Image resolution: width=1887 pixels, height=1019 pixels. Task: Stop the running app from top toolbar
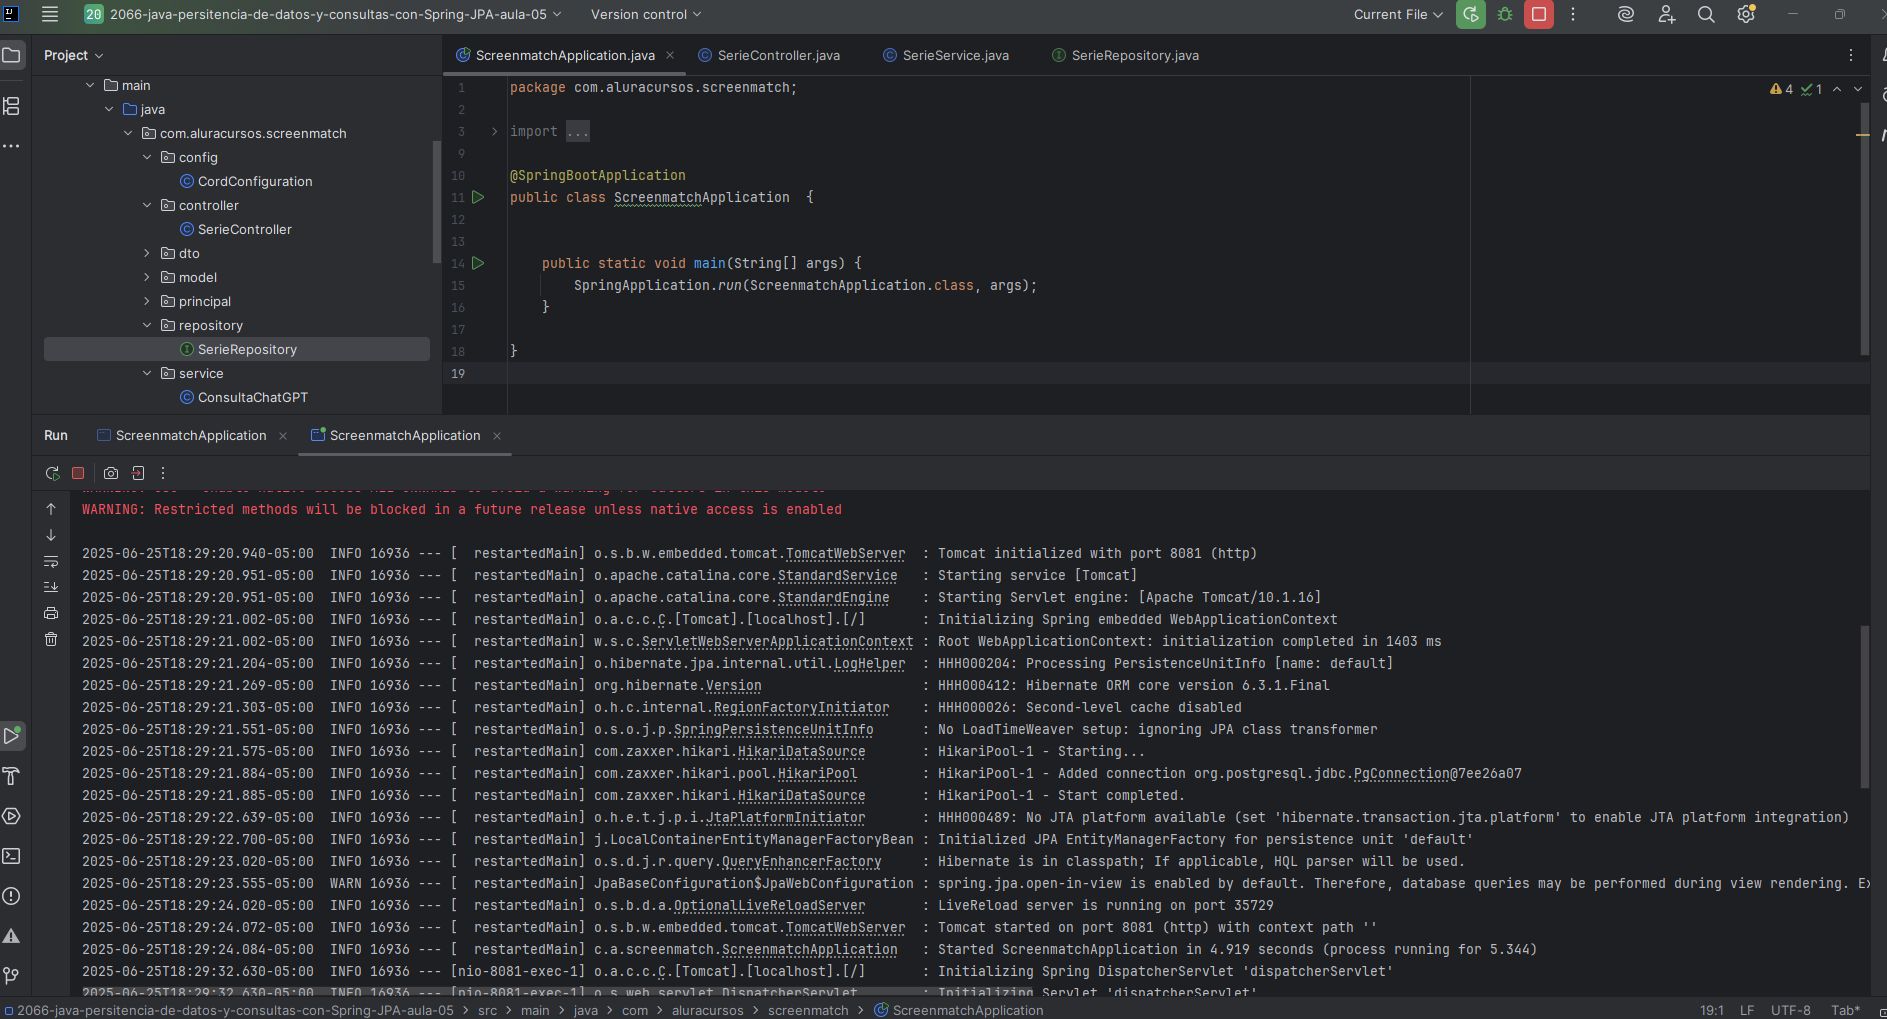click(x=1539, y=14)
